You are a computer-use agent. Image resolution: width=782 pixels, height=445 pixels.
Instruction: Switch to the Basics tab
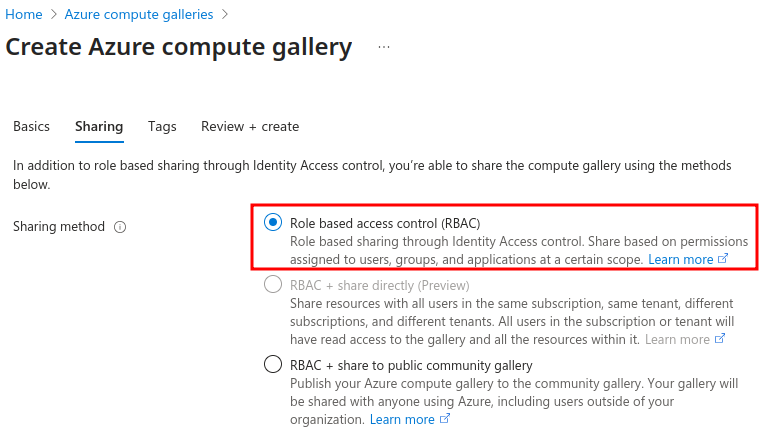pos(31,127)
